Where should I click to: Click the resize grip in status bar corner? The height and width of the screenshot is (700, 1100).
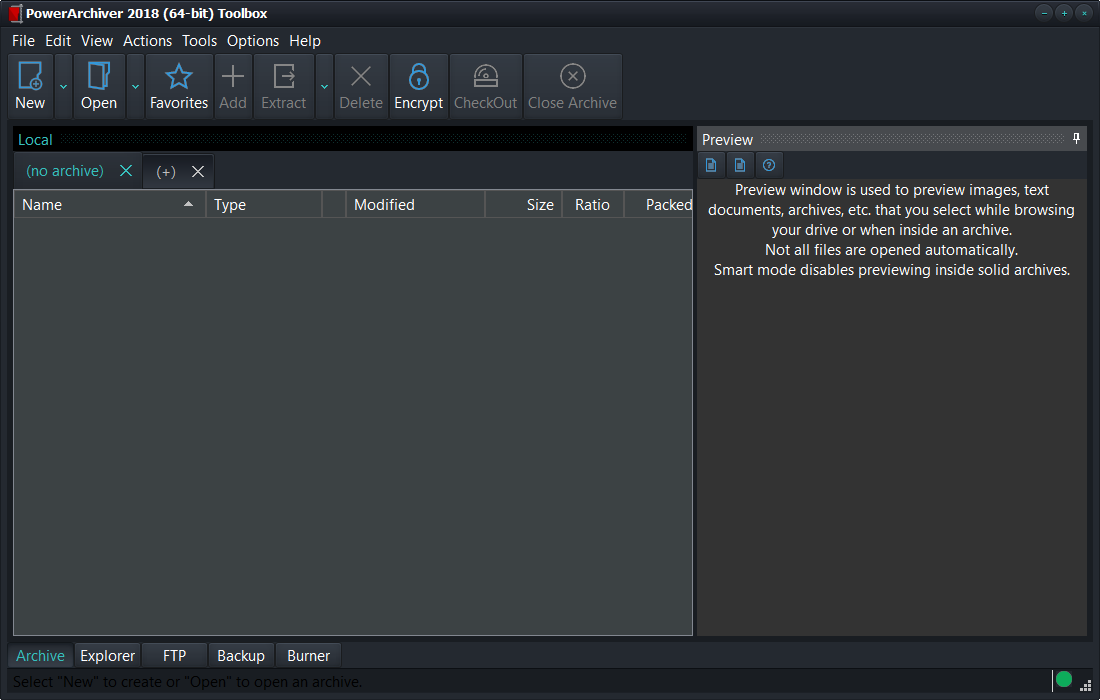[x=1085, y=685]
